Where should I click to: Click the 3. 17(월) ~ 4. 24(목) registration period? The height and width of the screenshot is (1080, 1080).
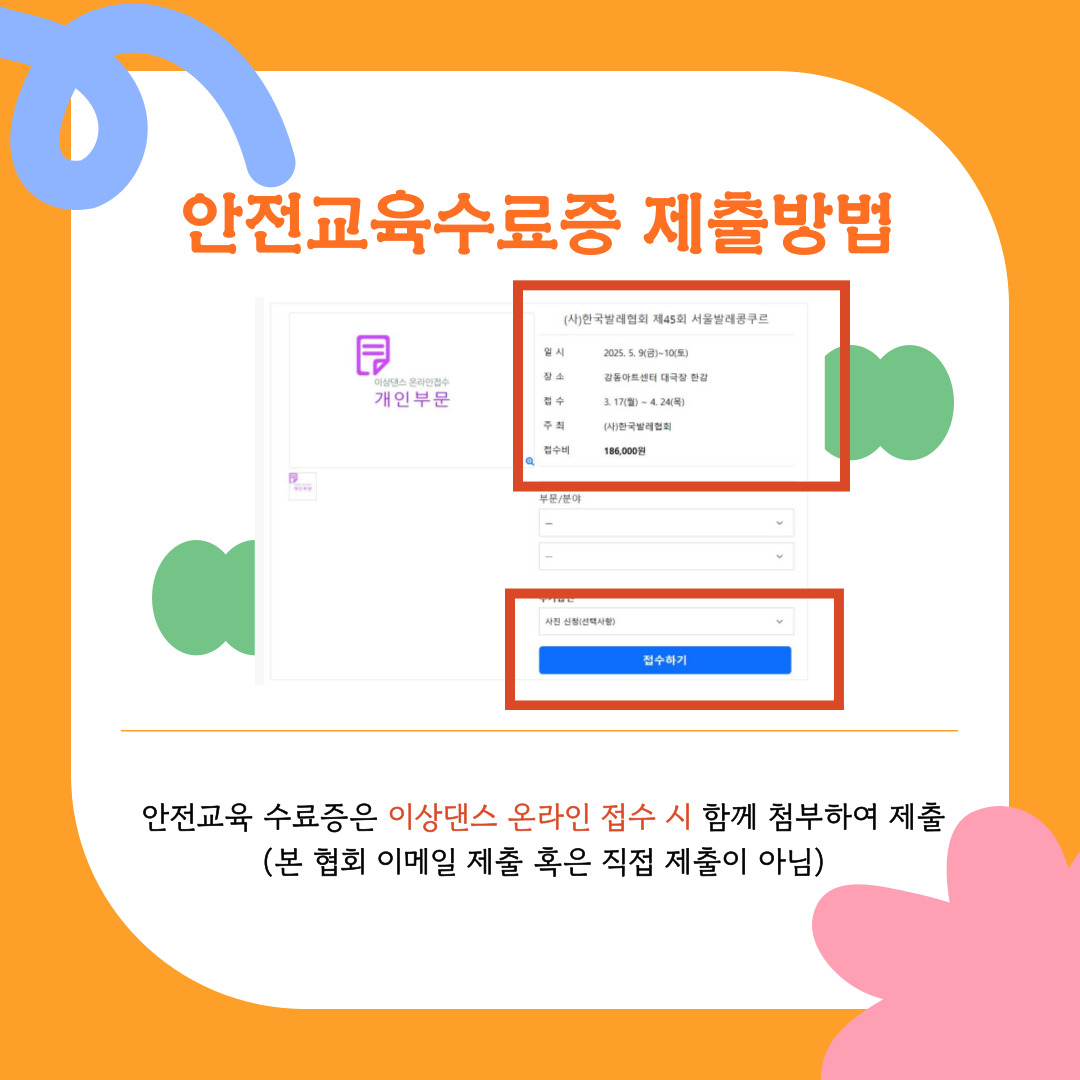click(644, 402)
